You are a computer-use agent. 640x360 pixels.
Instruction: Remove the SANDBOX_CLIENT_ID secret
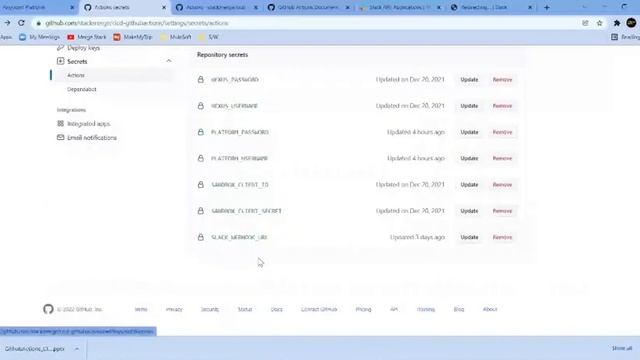pyautogui.click(x=502, y=184)
